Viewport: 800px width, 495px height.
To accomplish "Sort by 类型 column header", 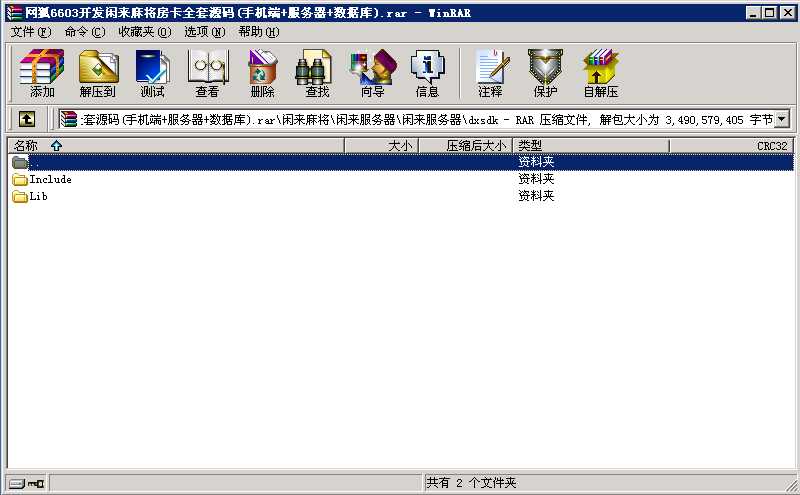I will [x=591, y=146].
